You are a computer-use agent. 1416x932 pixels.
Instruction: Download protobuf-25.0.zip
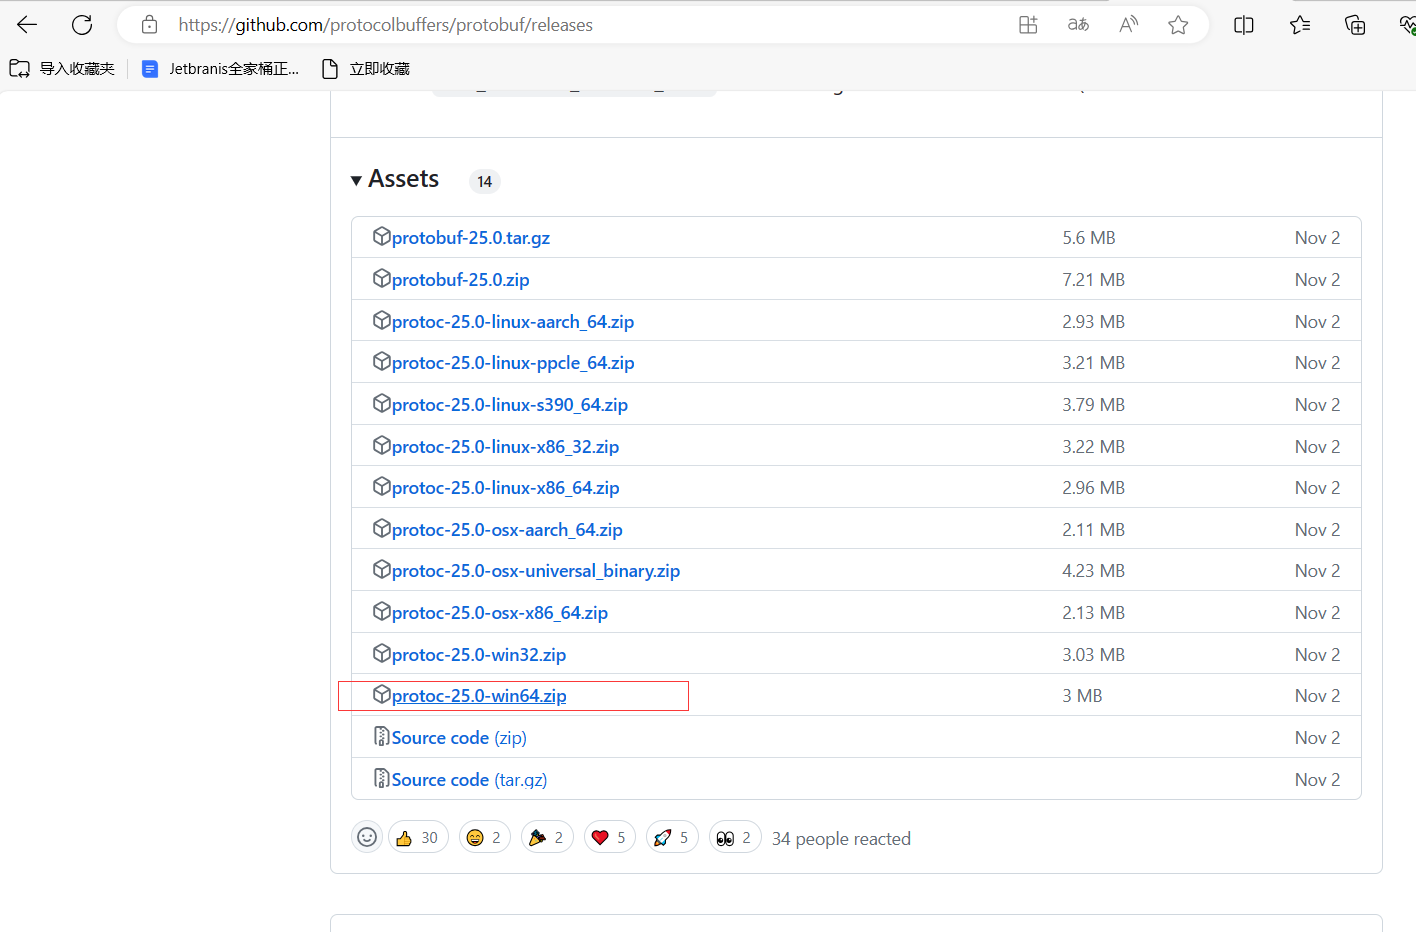[460, 280]
